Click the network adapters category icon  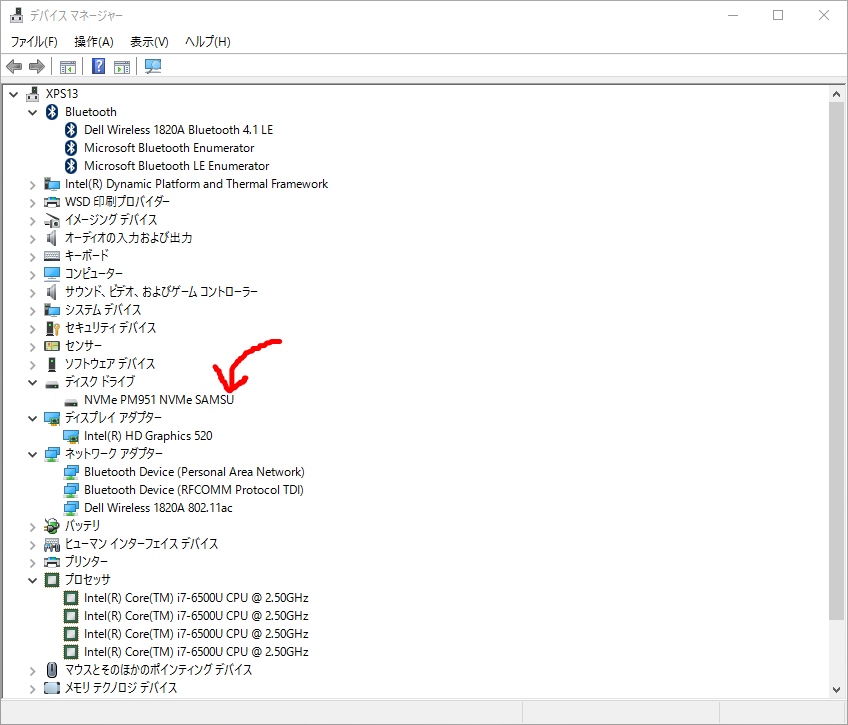click(x=52, y=454)
